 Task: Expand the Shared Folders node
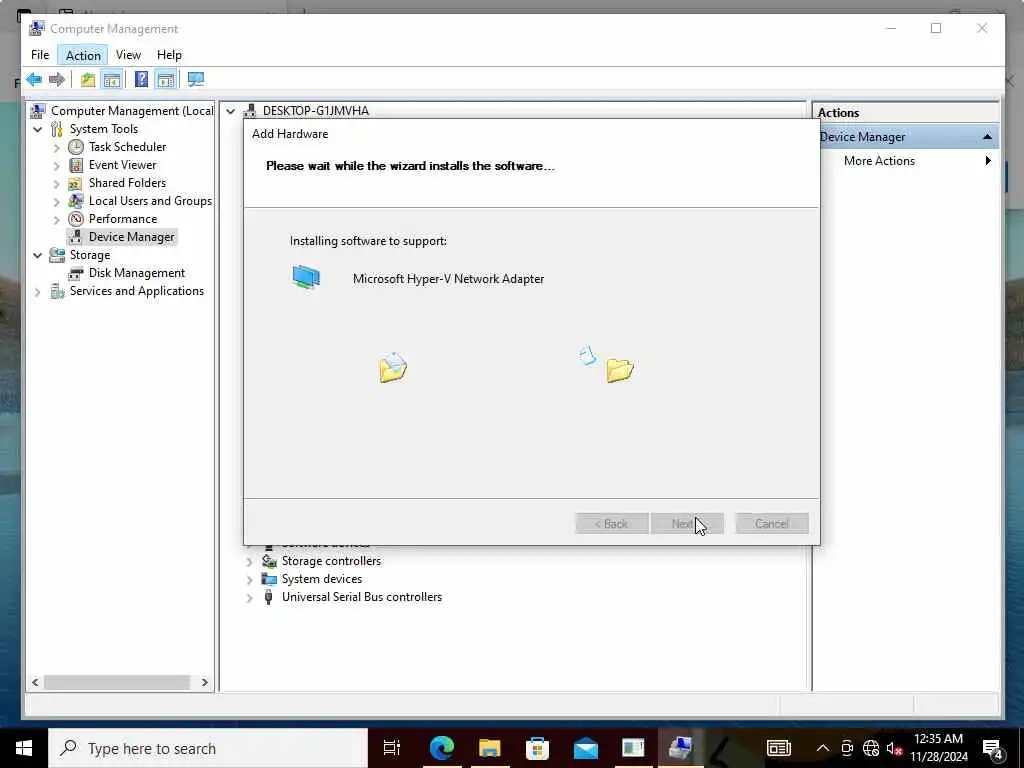tap(57, 184)
